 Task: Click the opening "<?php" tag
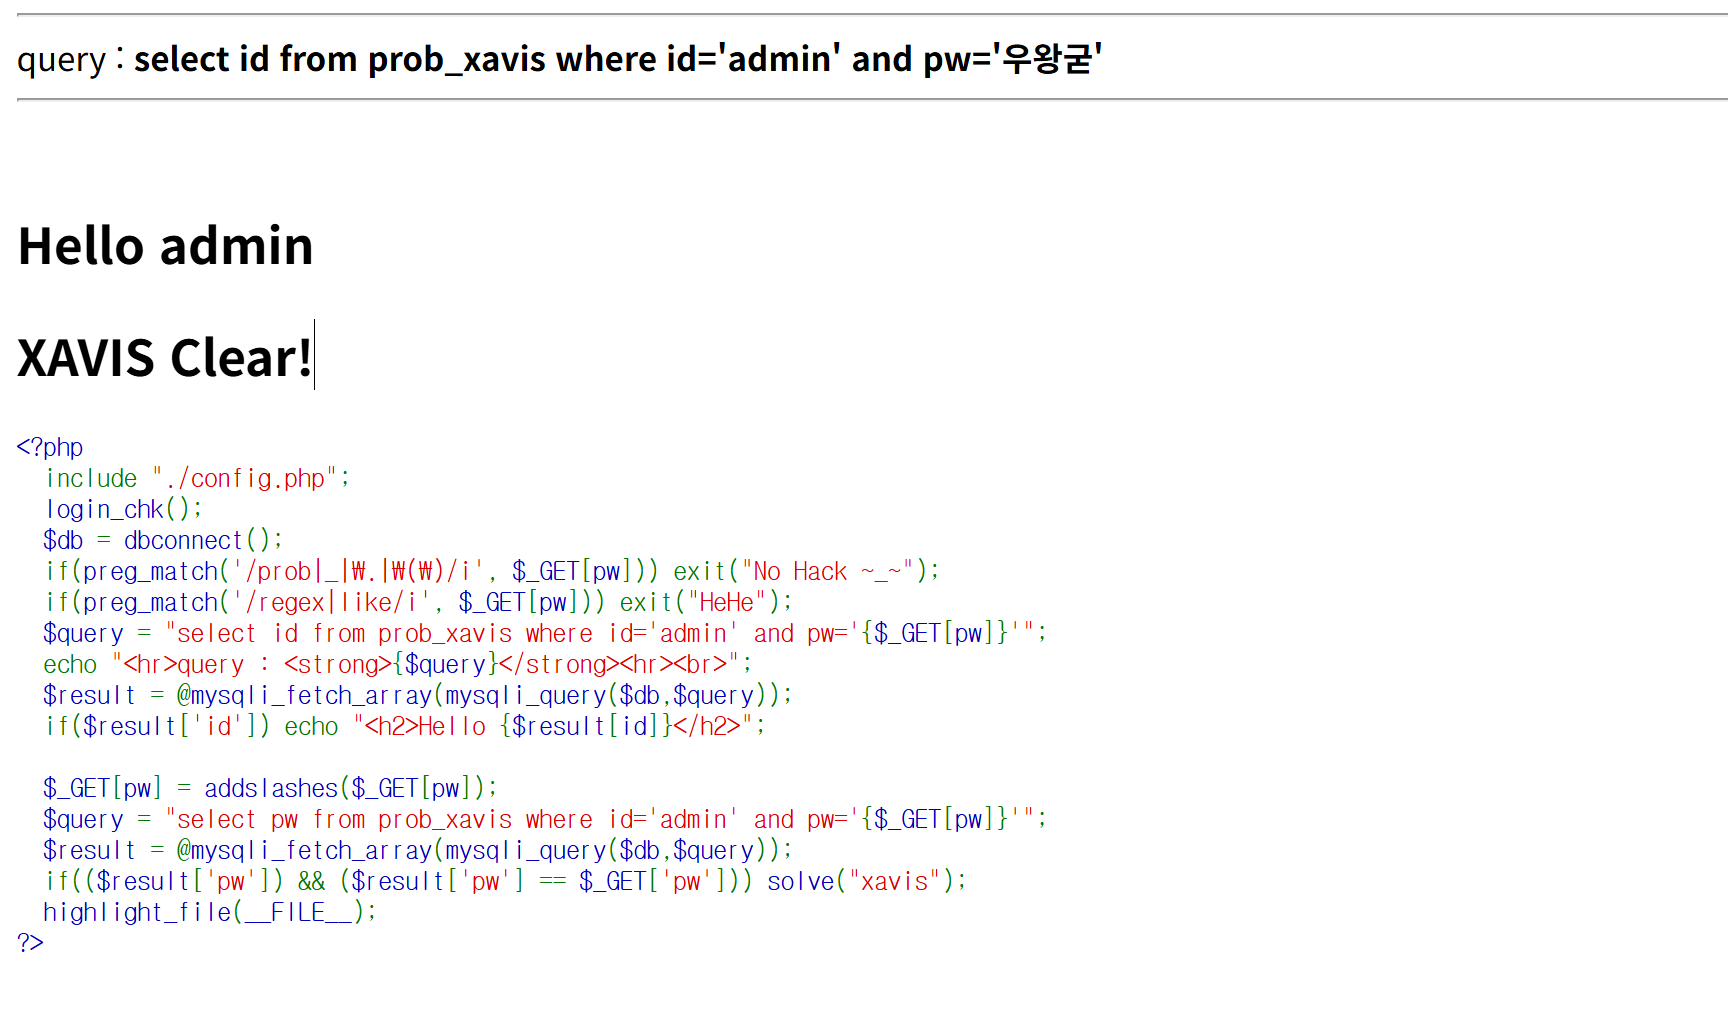coord(50,447)
